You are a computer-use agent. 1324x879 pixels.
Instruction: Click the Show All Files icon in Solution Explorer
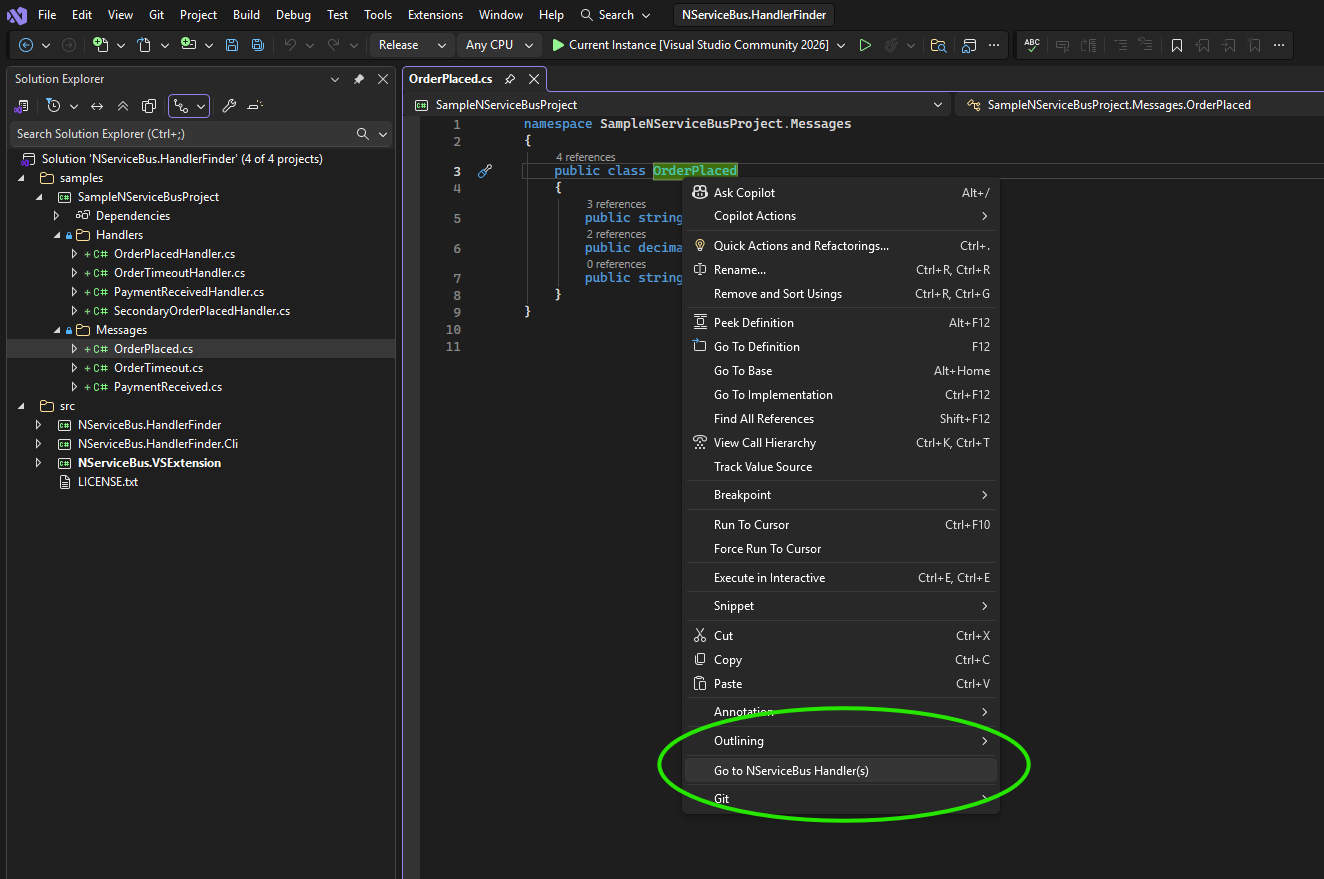[149, 106]
